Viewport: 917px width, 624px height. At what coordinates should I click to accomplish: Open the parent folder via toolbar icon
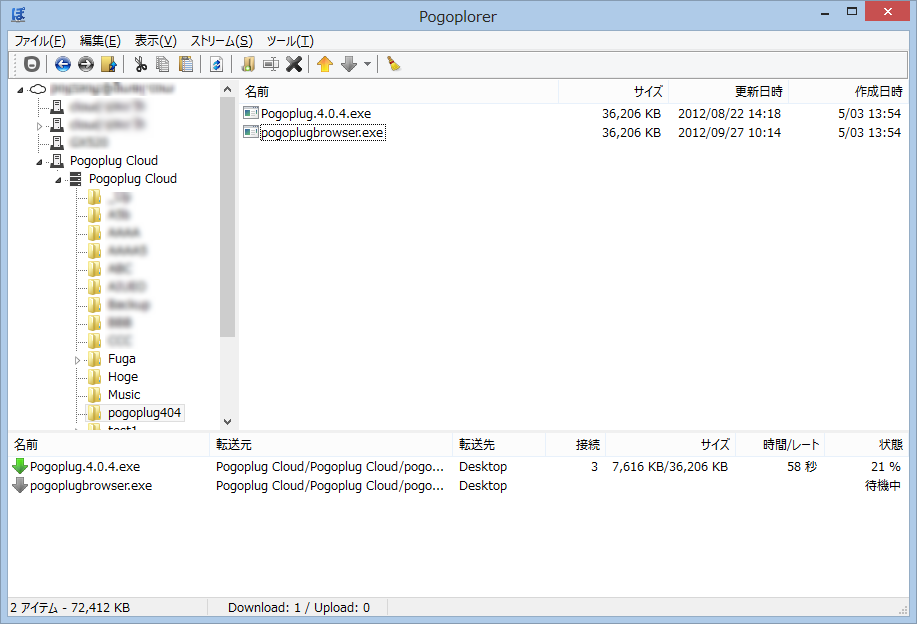pyautogui.click(x=109, y=64)
